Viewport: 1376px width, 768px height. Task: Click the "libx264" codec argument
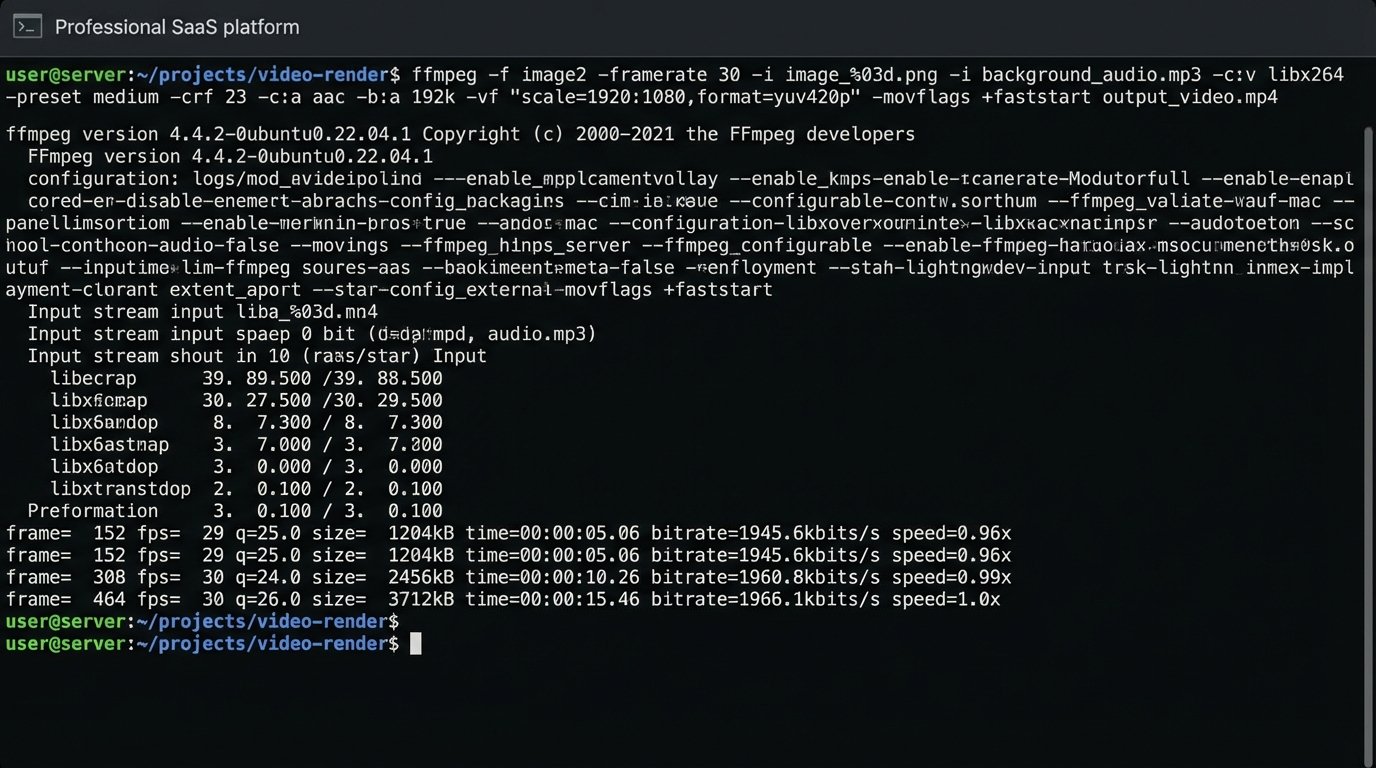coord(1304,75)
